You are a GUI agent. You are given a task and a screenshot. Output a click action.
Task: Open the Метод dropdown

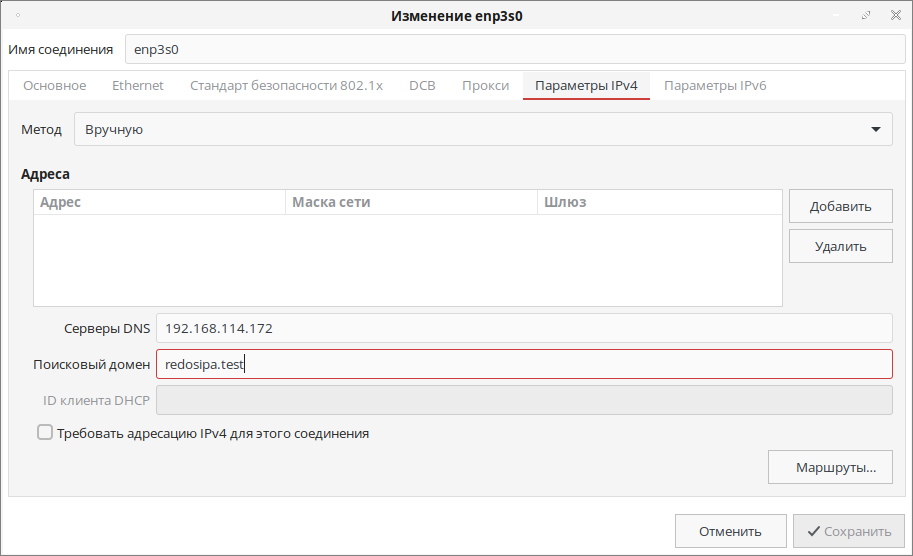(x=483, y=129)
